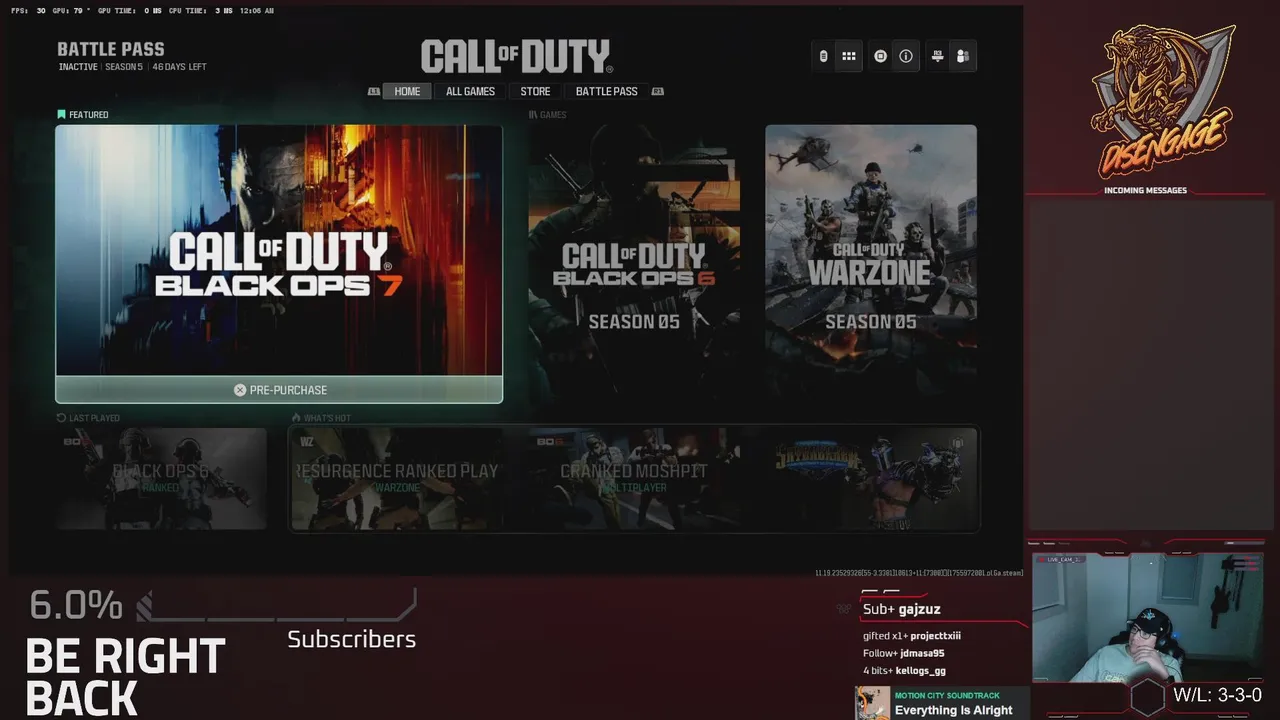The height and width of the screenshot is (720, 1280).
Task: Open Warzone Season 05 tile
Action: [x=871, y=262]
